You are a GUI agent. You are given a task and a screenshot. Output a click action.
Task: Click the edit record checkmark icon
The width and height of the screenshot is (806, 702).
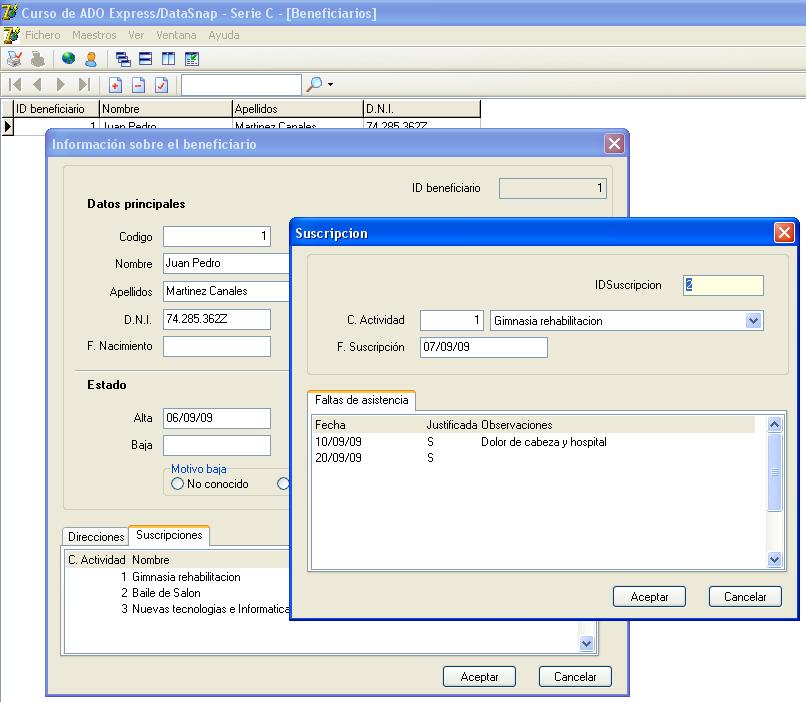pos(162,85)
